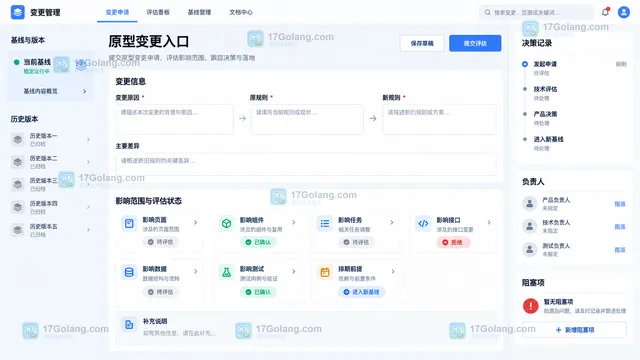The width and height of the screenshot is (640, 360).
Task: Open 影响测试 card chevron
Action: click(293, 271)
